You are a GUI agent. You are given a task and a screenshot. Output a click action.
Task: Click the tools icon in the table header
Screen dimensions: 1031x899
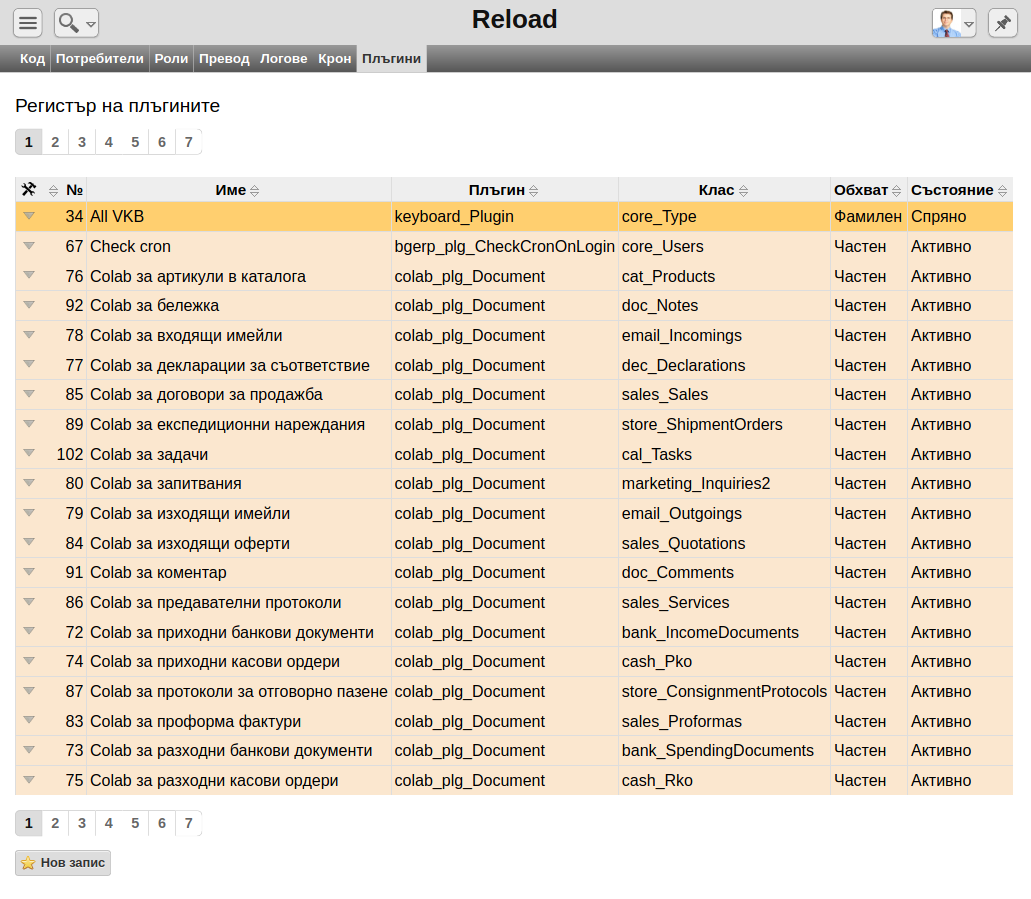click(x=29, y=190)
